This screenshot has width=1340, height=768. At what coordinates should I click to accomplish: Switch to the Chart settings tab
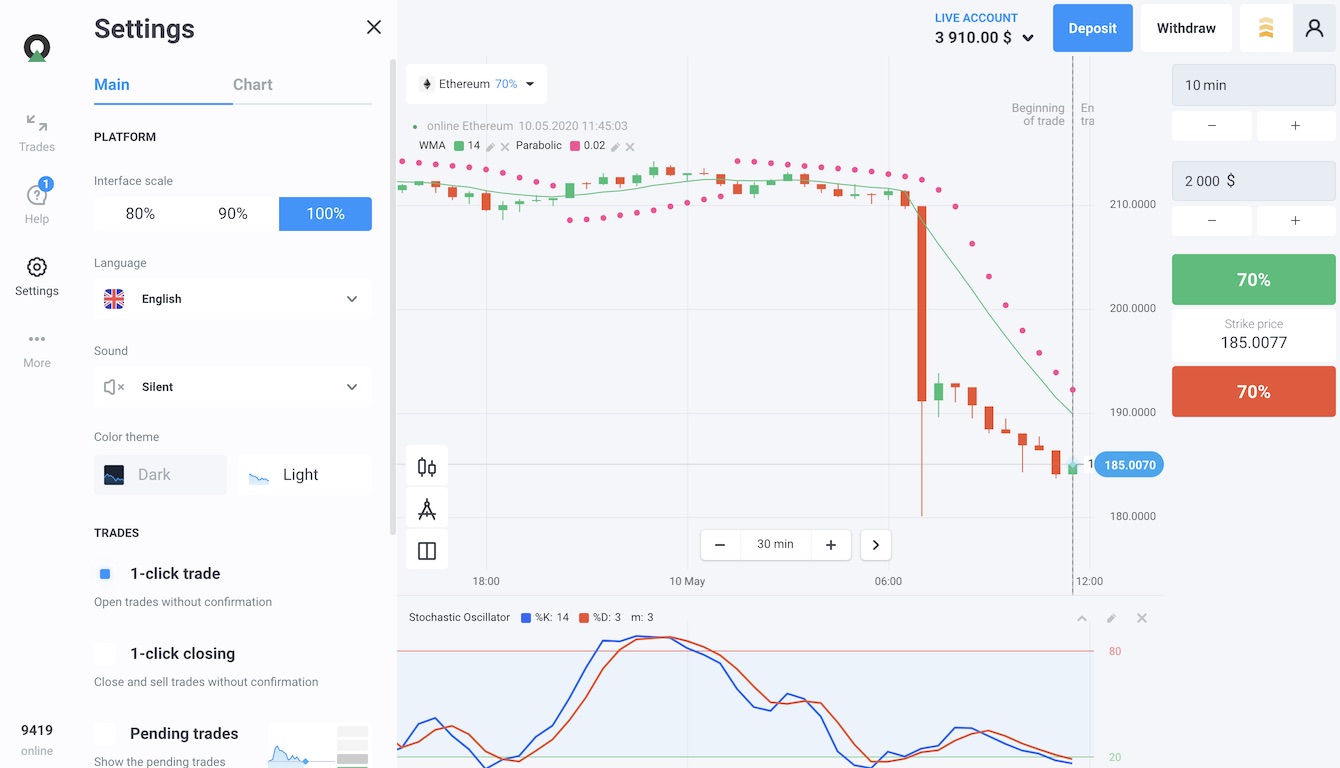pos(252,85)
